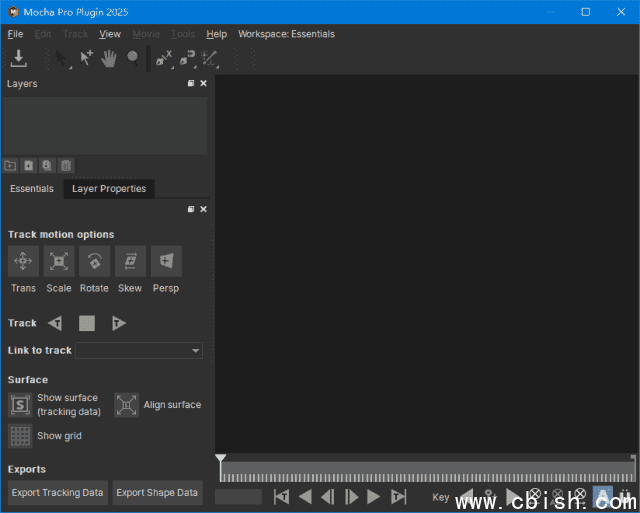This screenshot has height=513, width=640.
Task: Choose the Pan hand tool
Action: pyautogui.click(x=109, y=58)
